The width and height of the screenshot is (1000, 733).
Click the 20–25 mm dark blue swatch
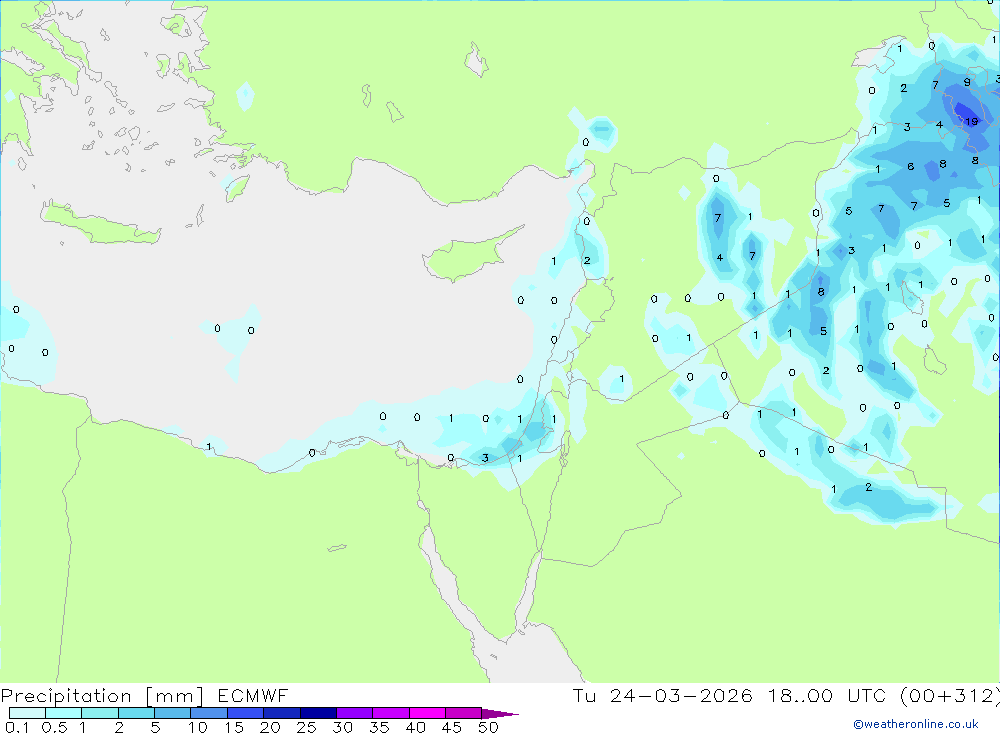[281, 713]
